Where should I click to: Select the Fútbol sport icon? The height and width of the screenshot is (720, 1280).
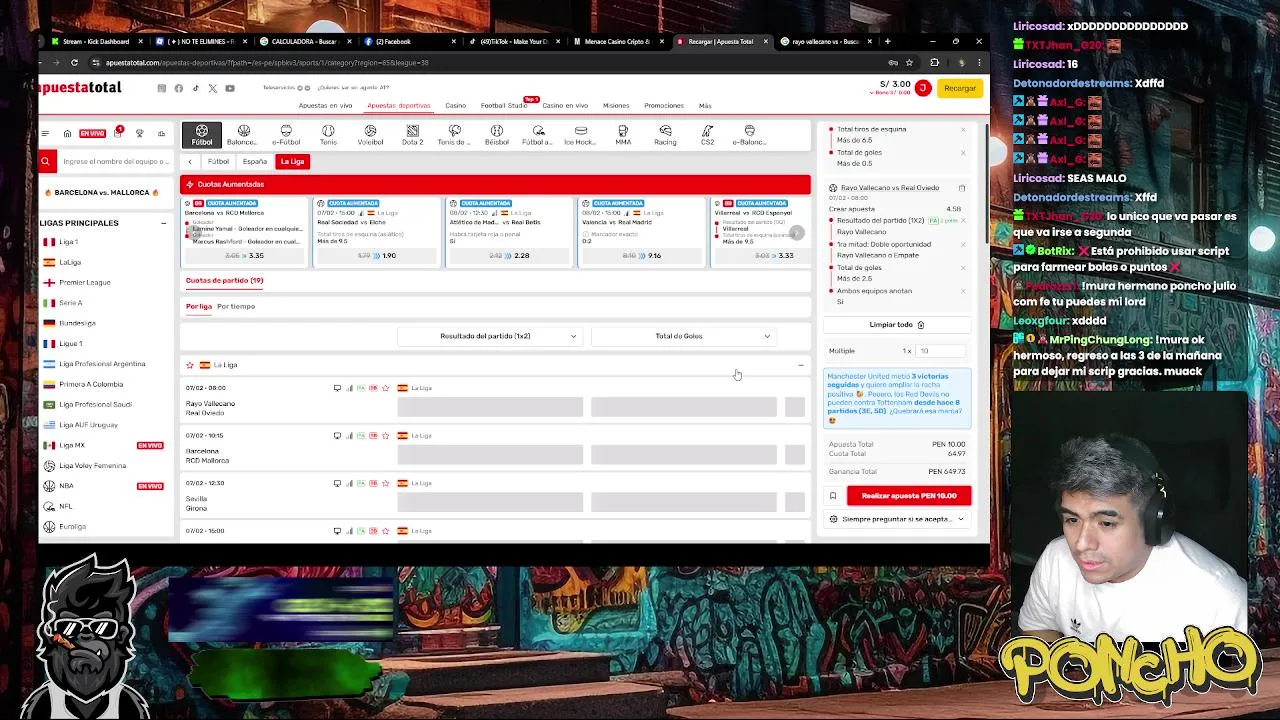tap(202, 135)
